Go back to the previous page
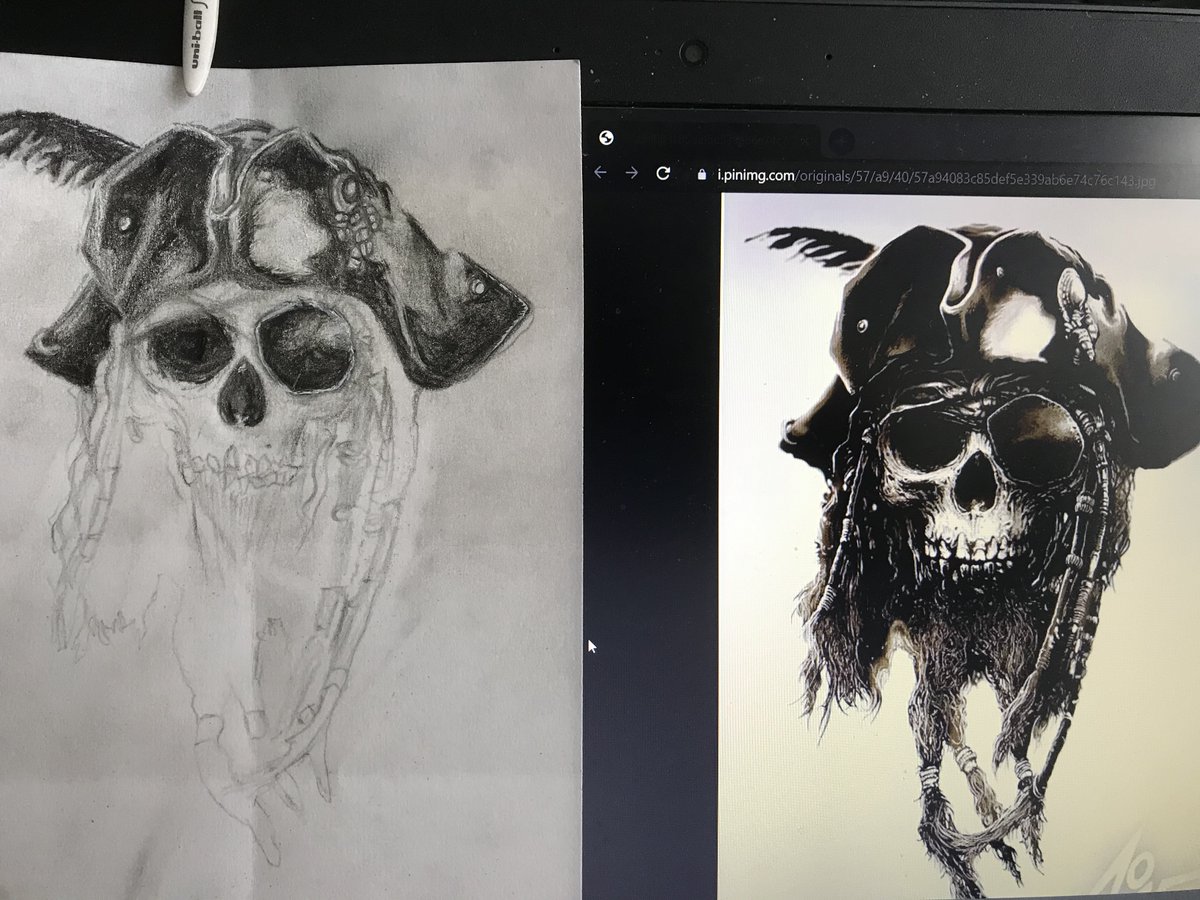Viewport: 1200px width, 900px height. pyautogui.click(x=600, y=173)
